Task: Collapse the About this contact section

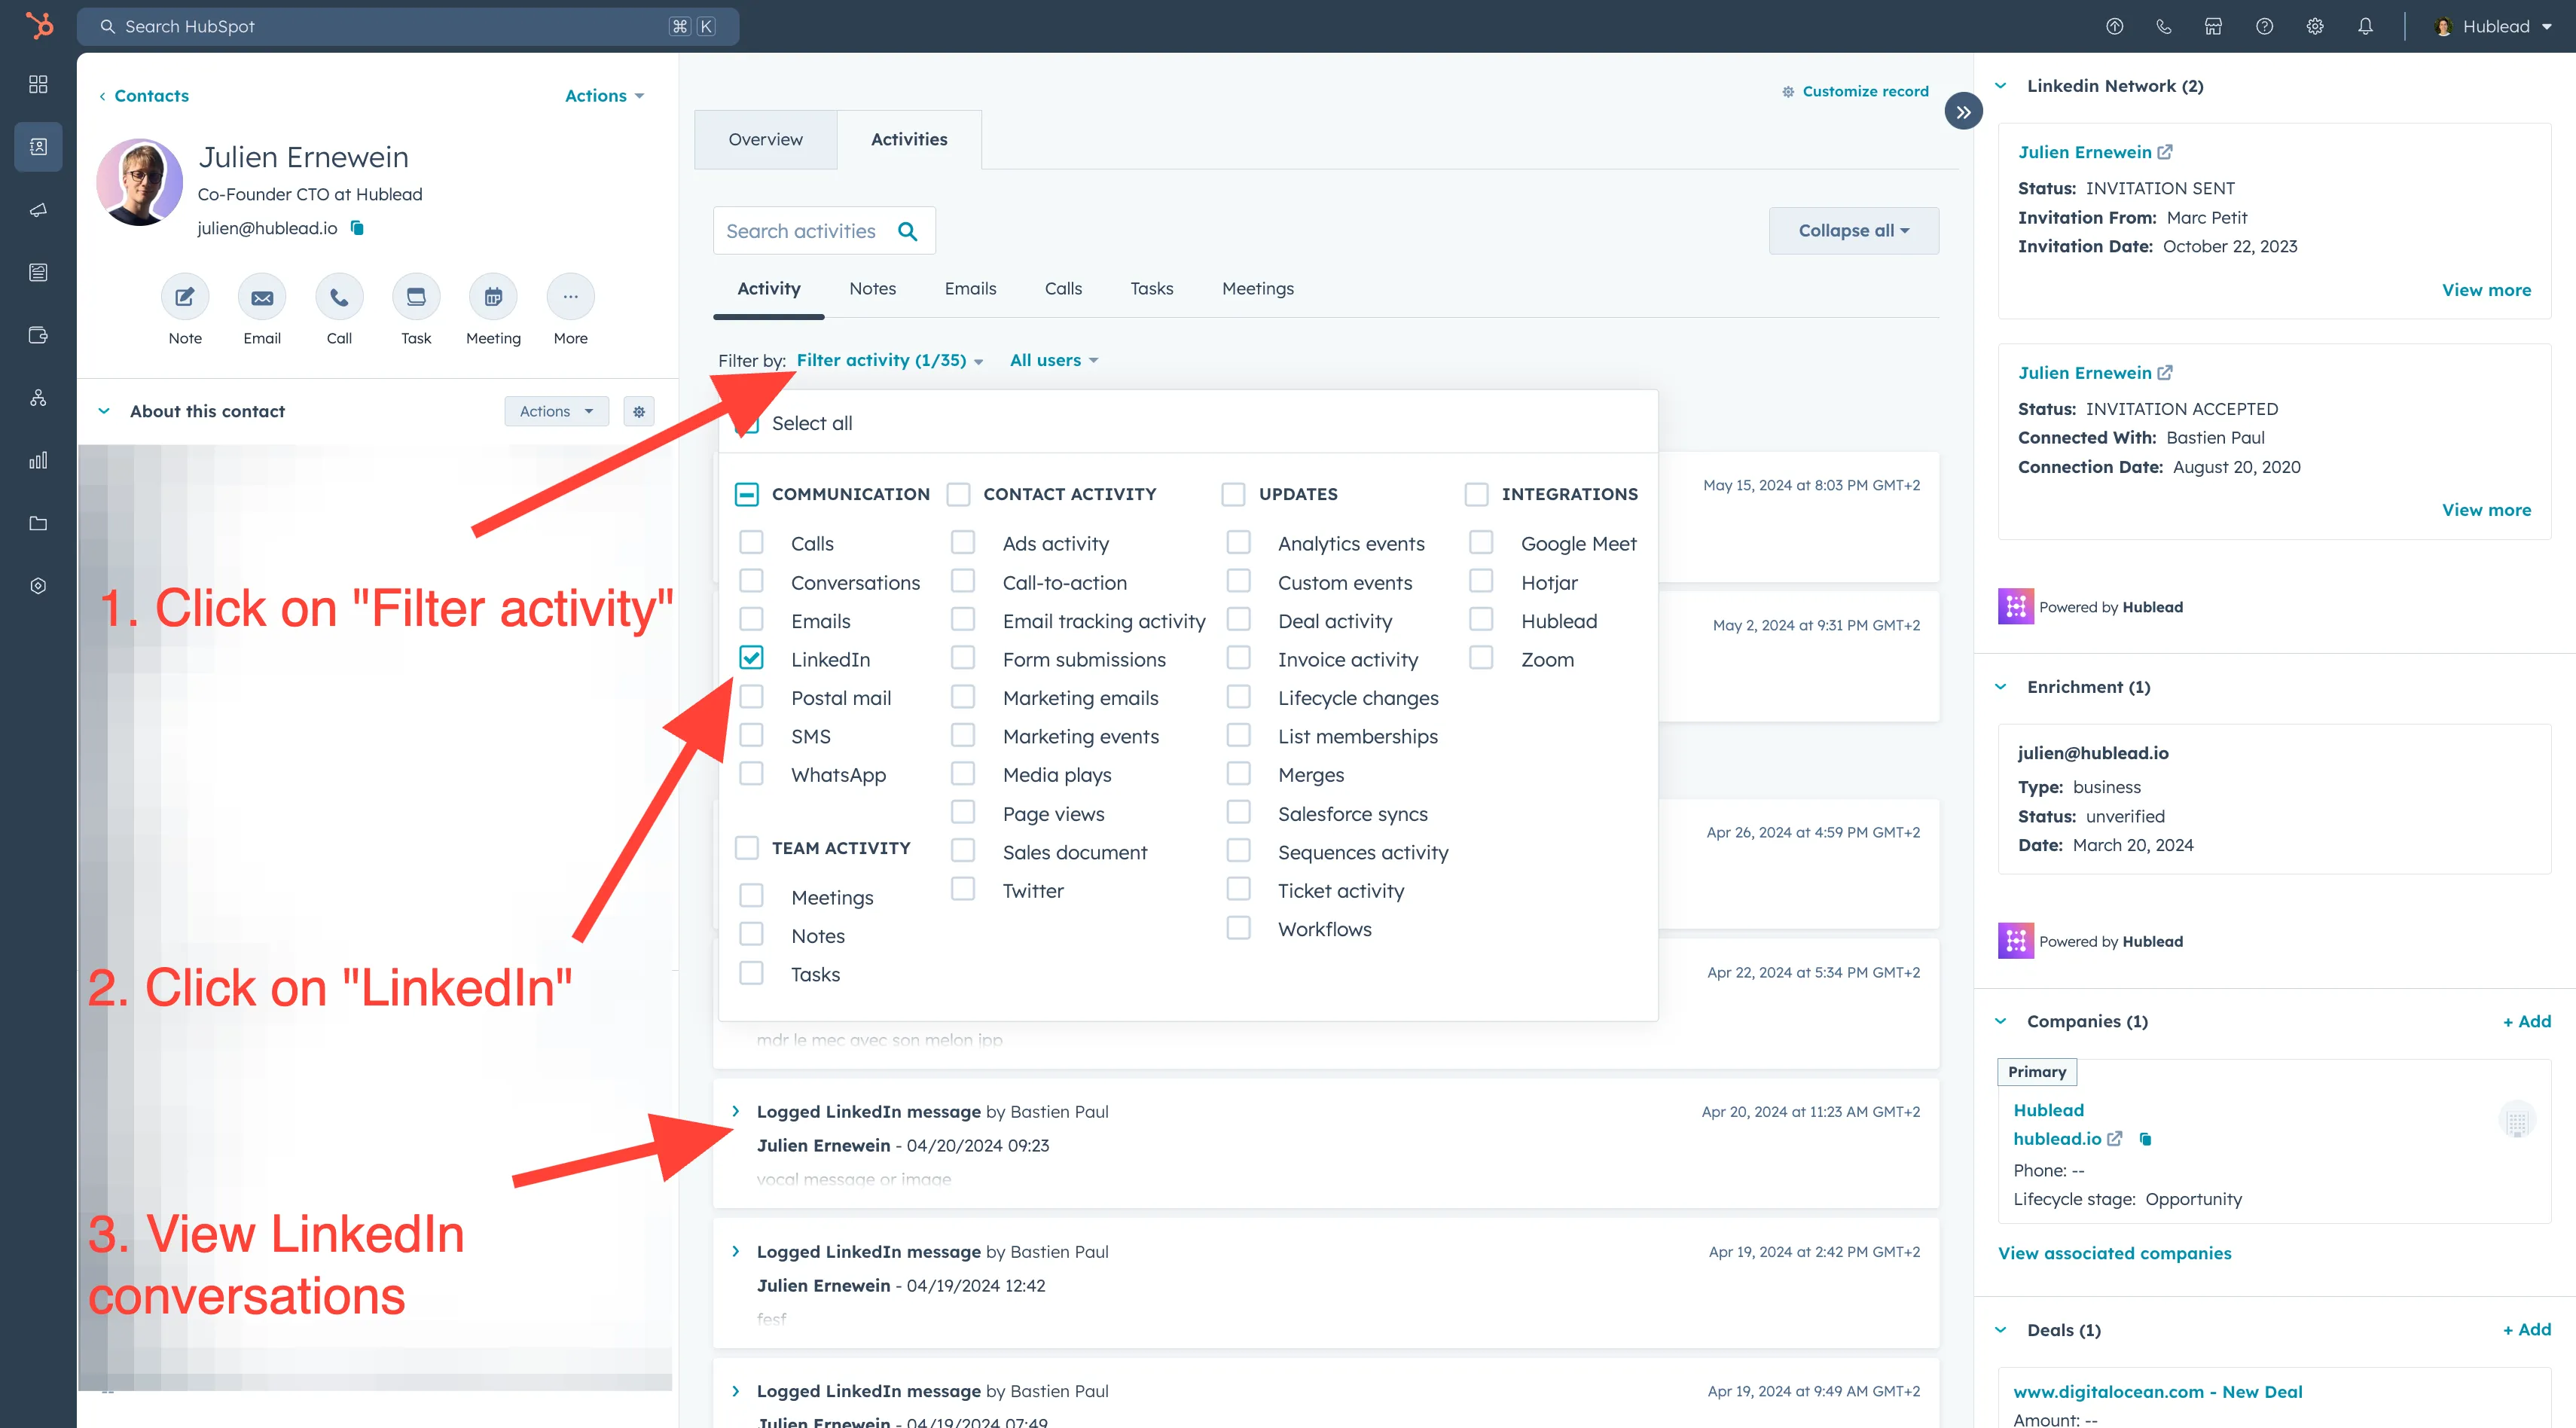Action: coord(104,411)
